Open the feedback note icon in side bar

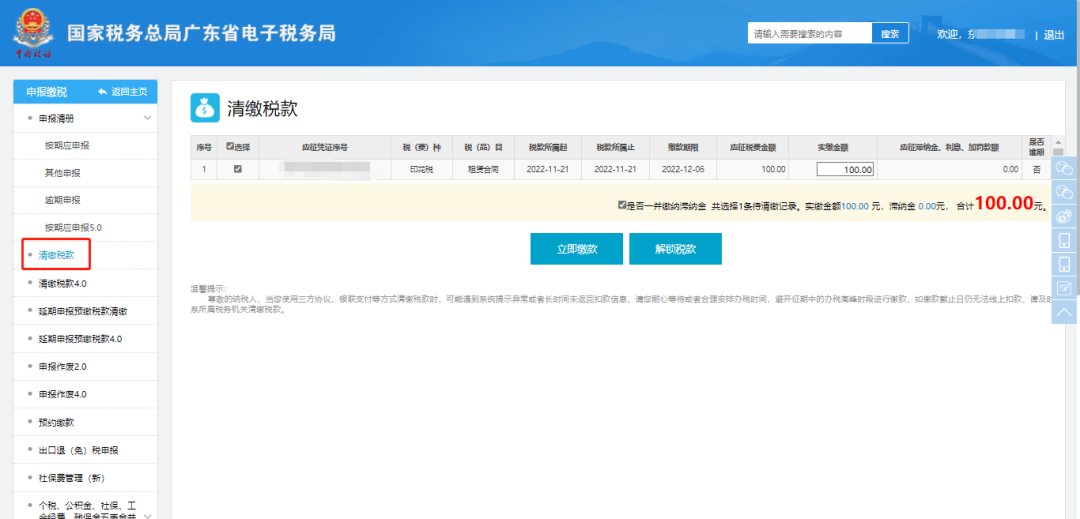pyautogui.click(x=1065, y=288)
